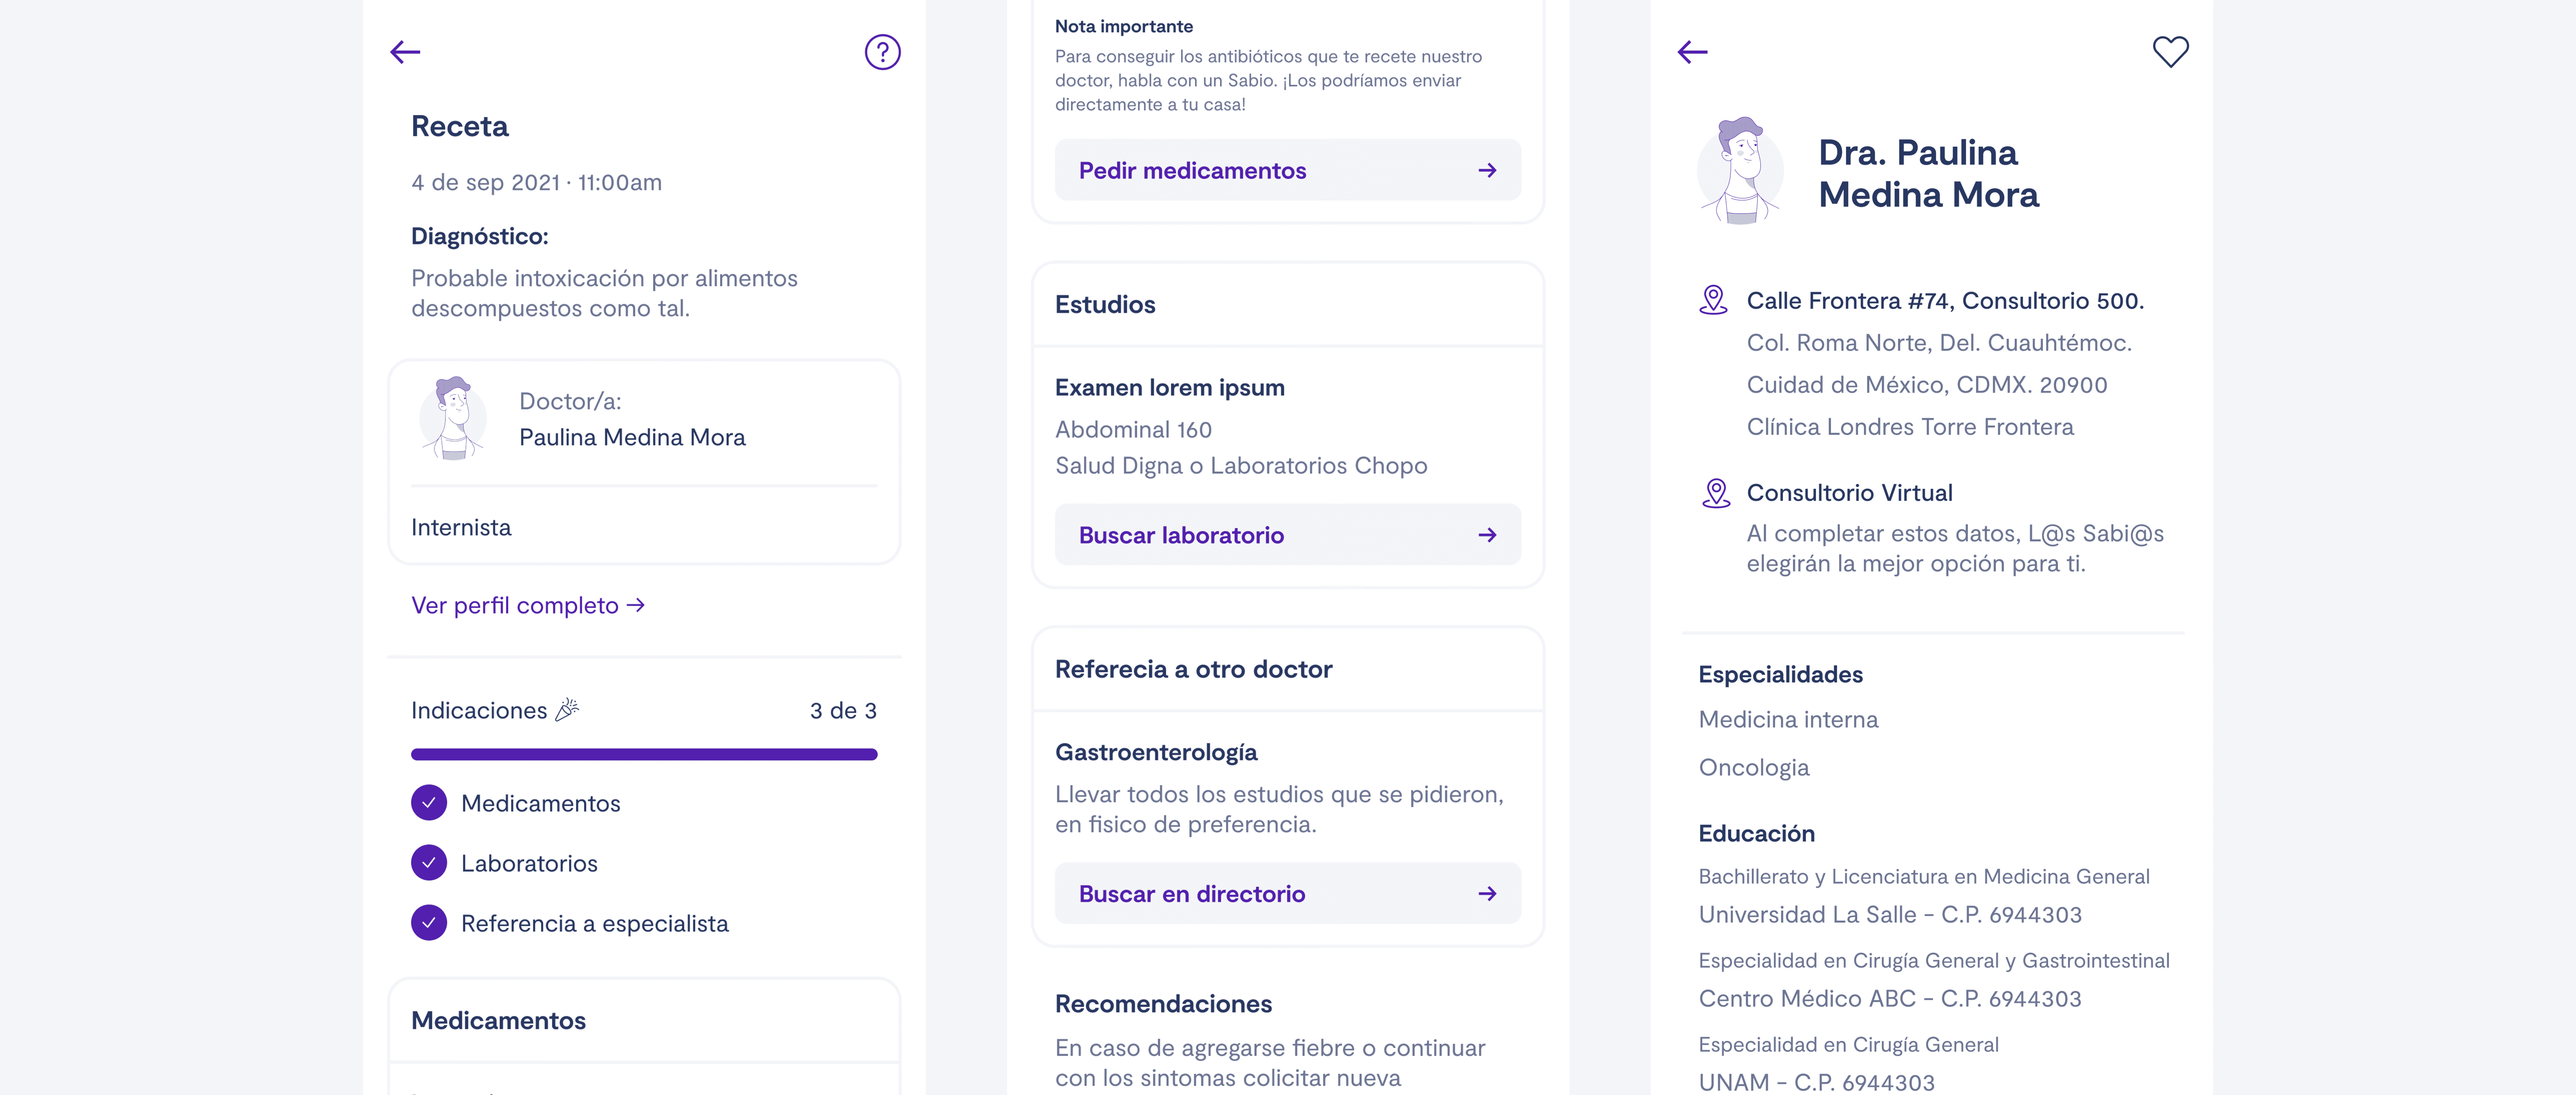Open help via the question mark icon

point(882,52)
